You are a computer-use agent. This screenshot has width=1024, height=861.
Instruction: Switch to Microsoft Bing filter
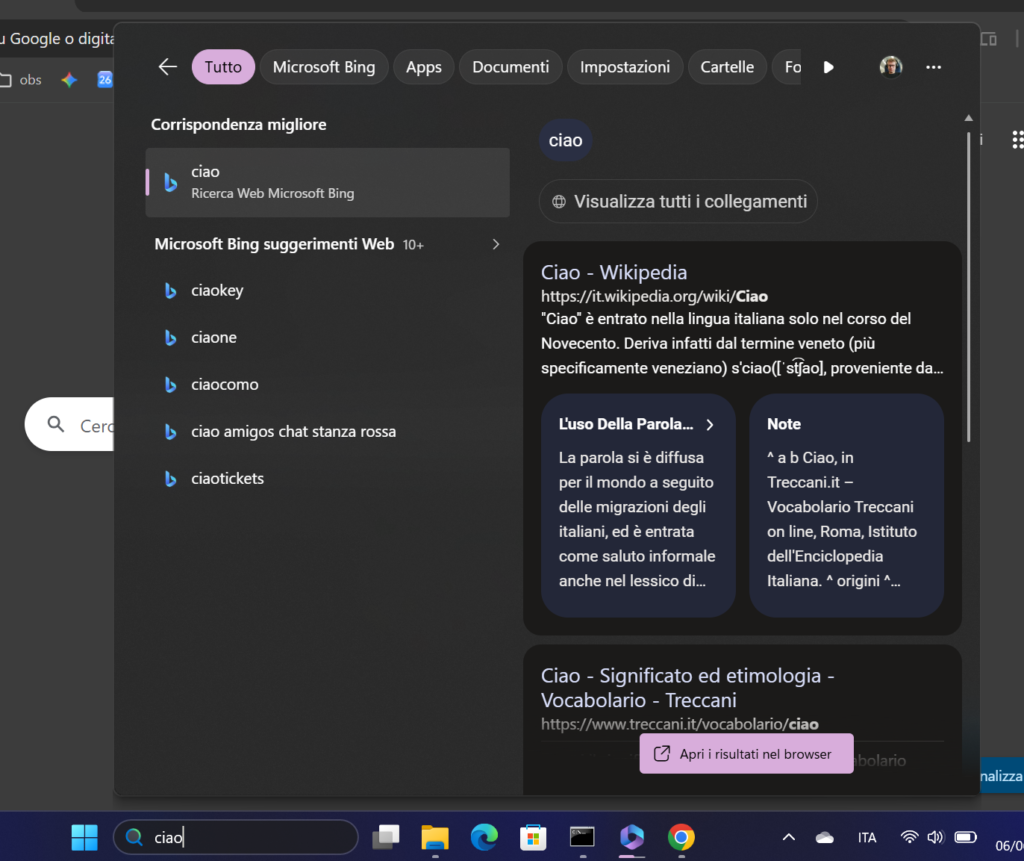point(324,67)
